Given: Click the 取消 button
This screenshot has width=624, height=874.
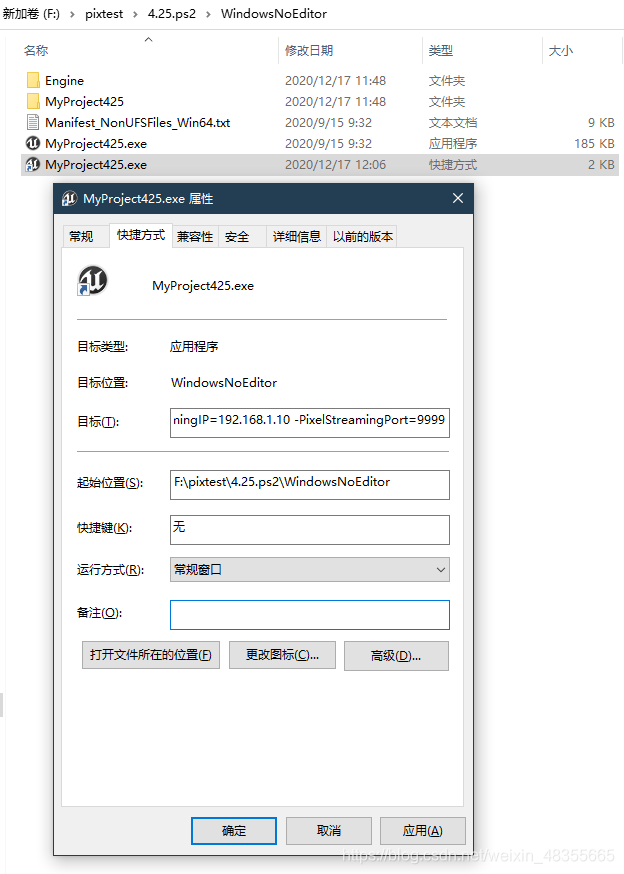Looking at the screenshot, I should pyautogui.click(x=328, y=831).
